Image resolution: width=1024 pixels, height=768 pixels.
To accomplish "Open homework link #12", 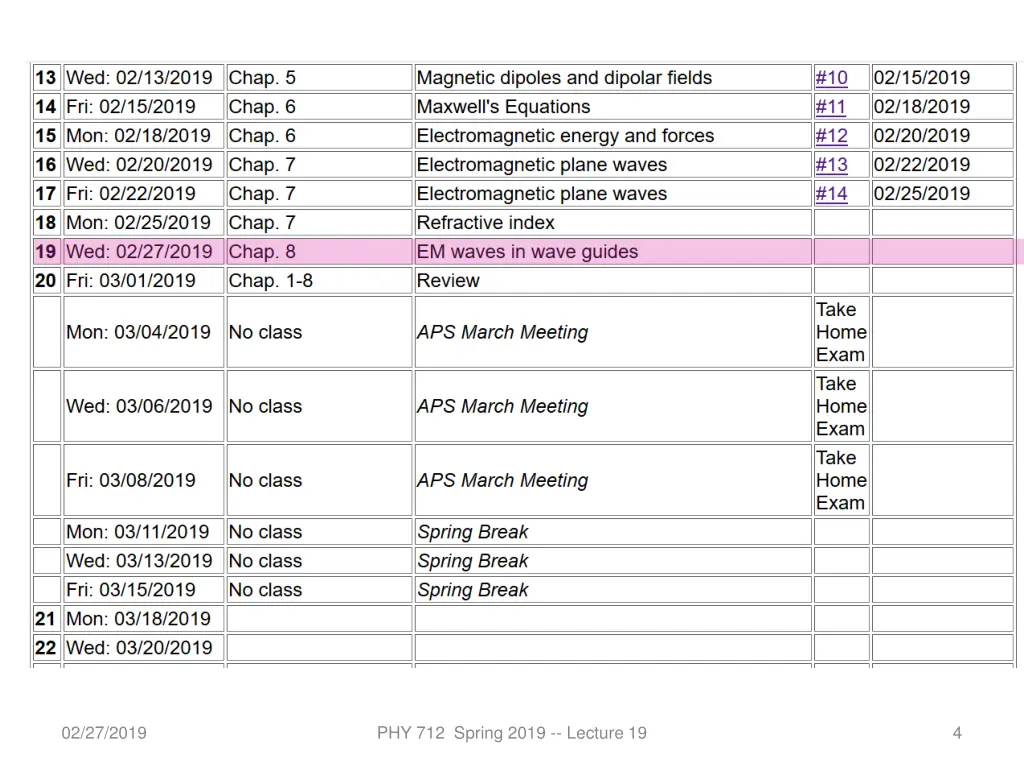I will coord(831,136).
